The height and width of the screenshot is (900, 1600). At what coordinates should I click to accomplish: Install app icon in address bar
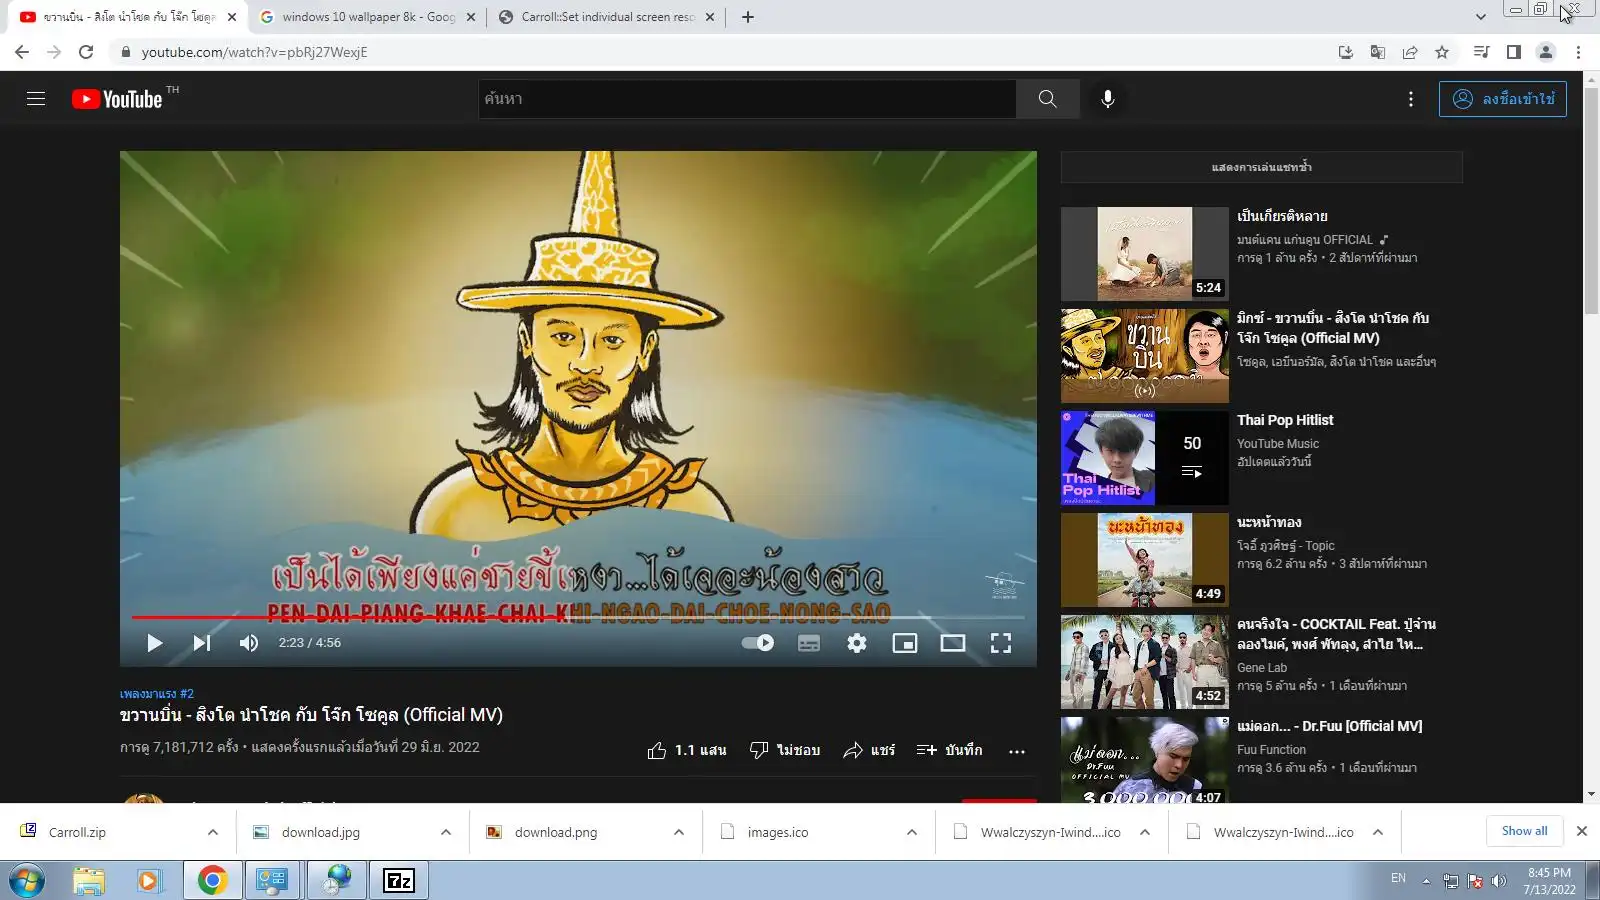pyautogui.click(x=1346, y=52)
